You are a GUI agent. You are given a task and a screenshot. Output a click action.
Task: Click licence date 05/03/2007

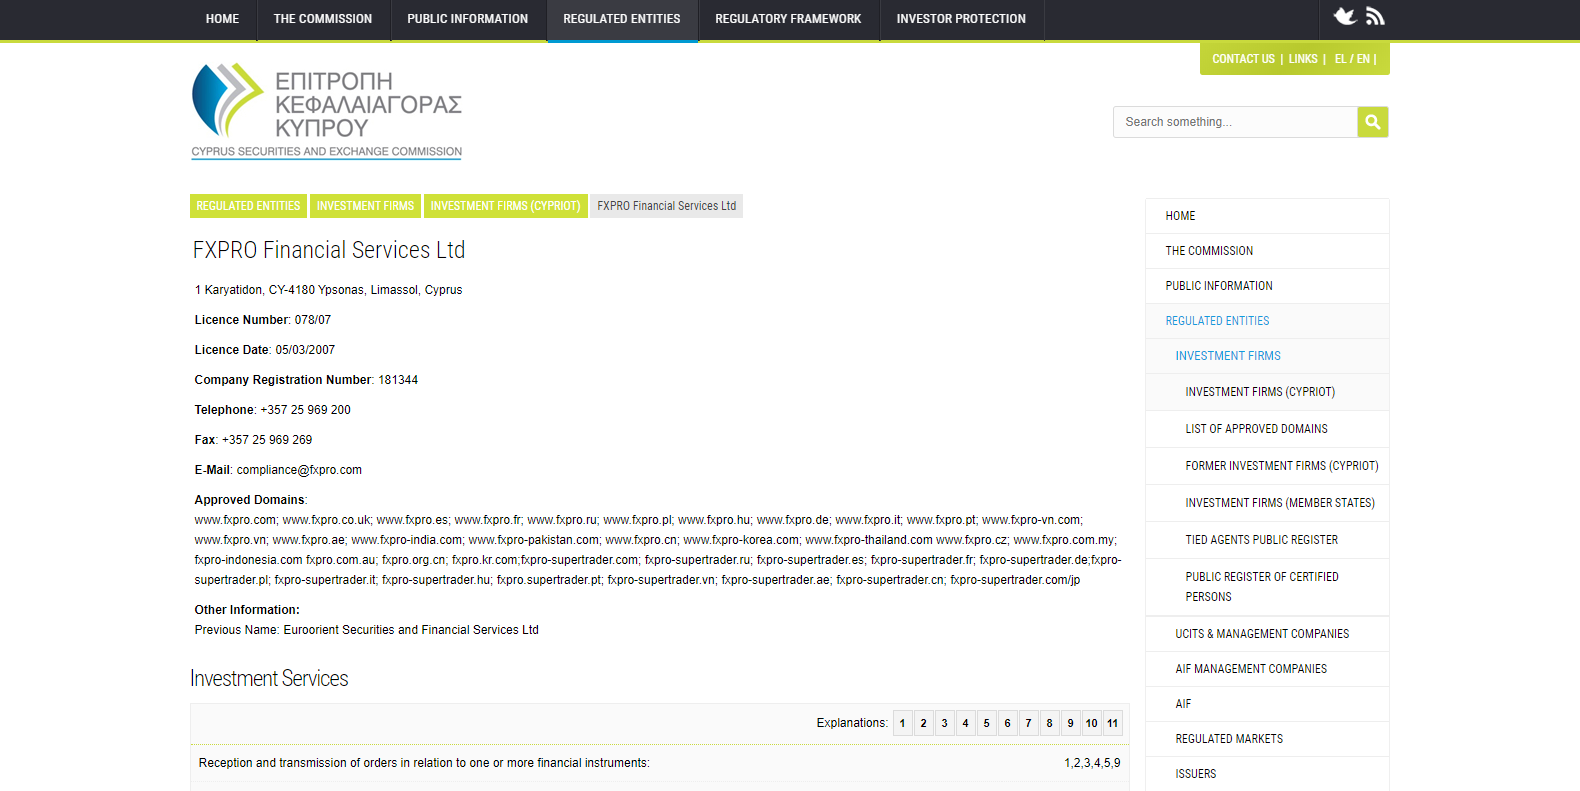coord(305,350)
